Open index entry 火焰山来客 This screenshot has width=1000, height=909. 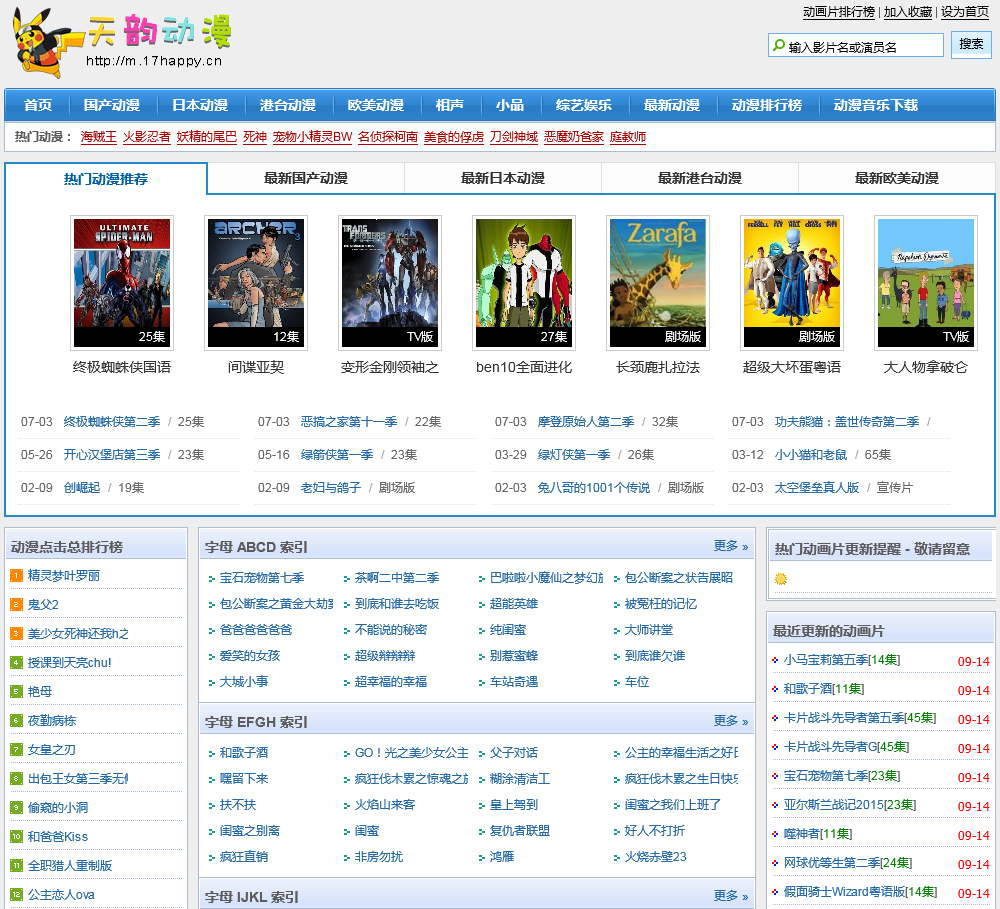385,805
